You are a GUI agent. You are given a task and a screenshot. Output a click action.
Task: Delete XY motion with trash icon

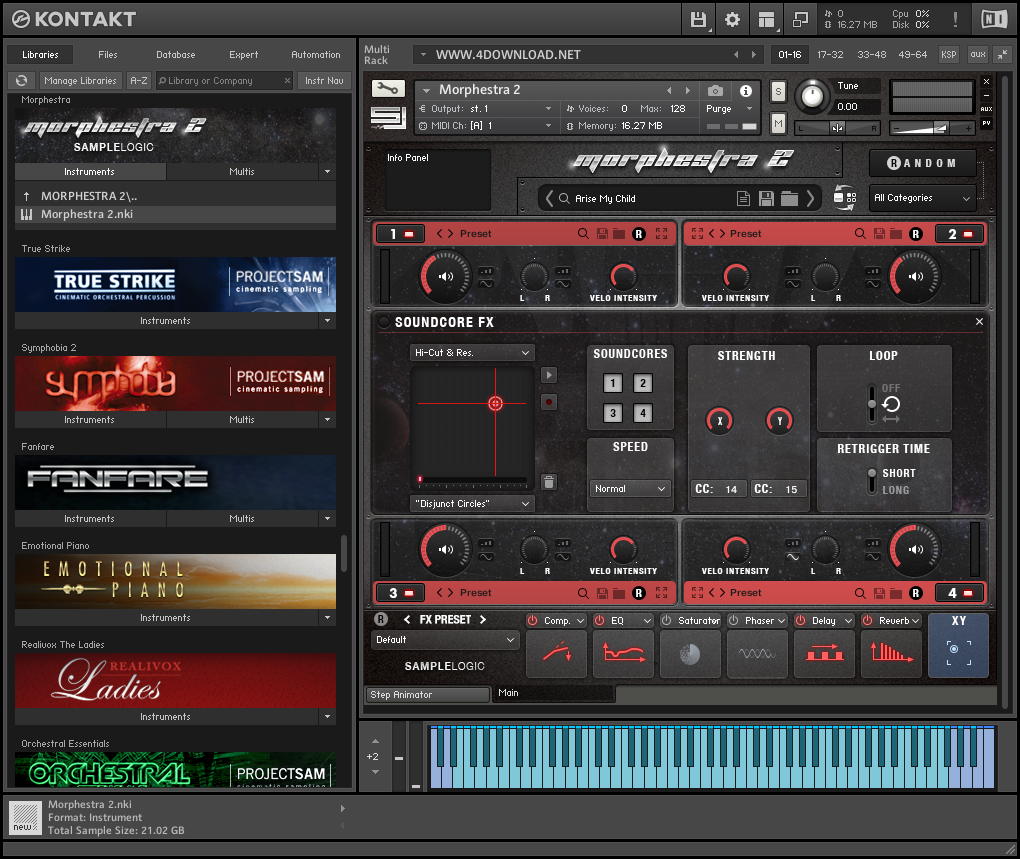[x=548, y=482]
